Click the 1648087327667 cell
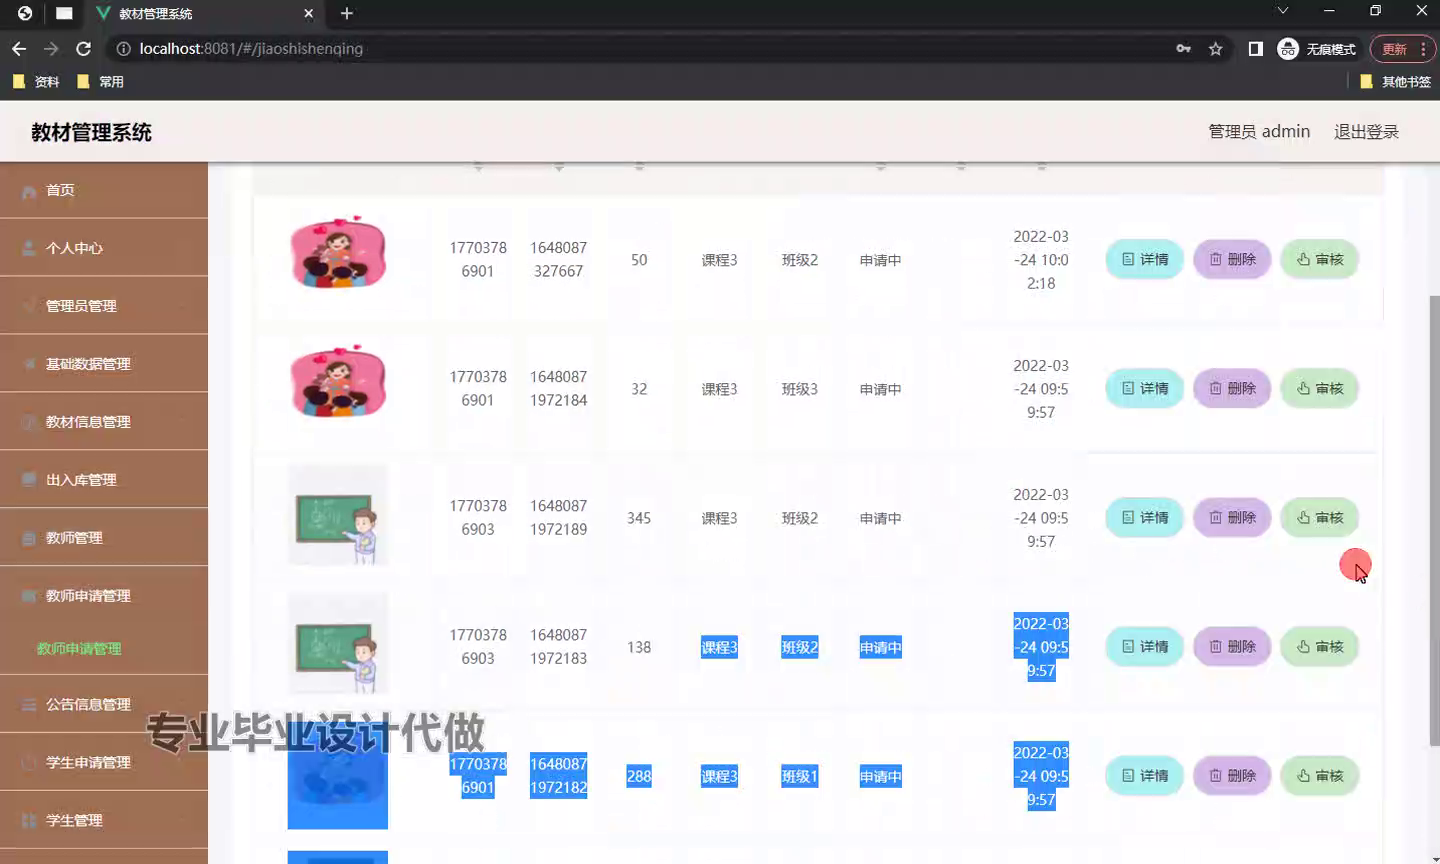 tap(558, 259)
